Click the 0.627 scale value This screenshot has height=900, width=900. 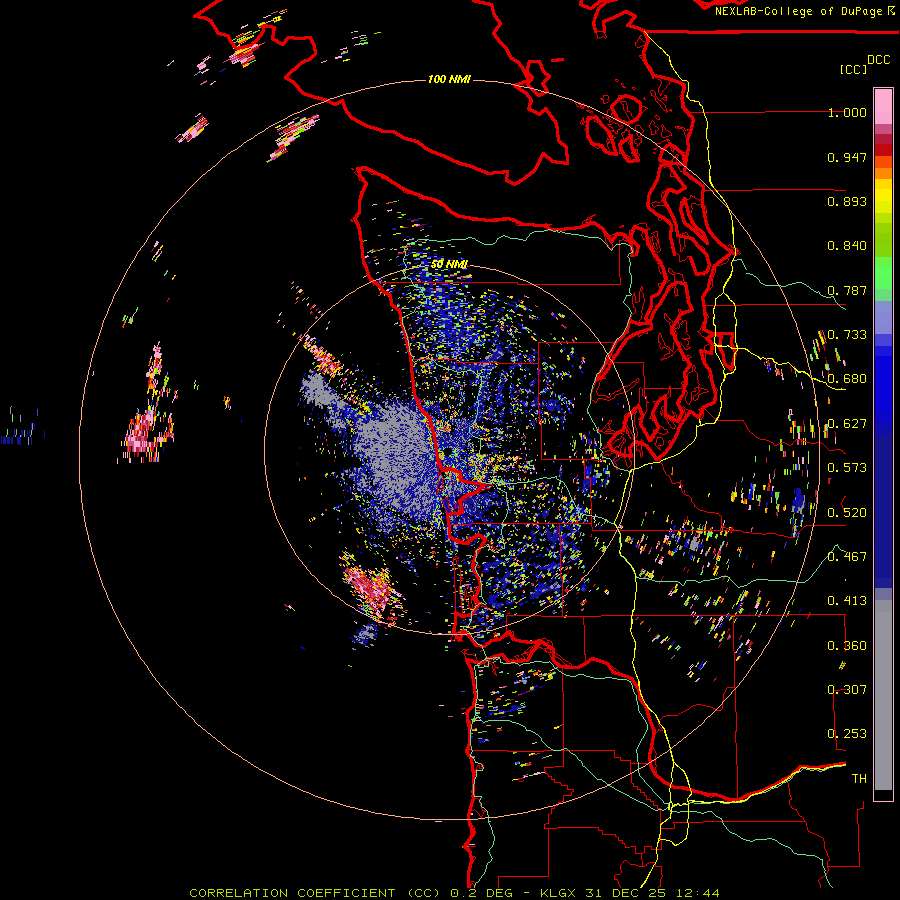pos(847,424)
